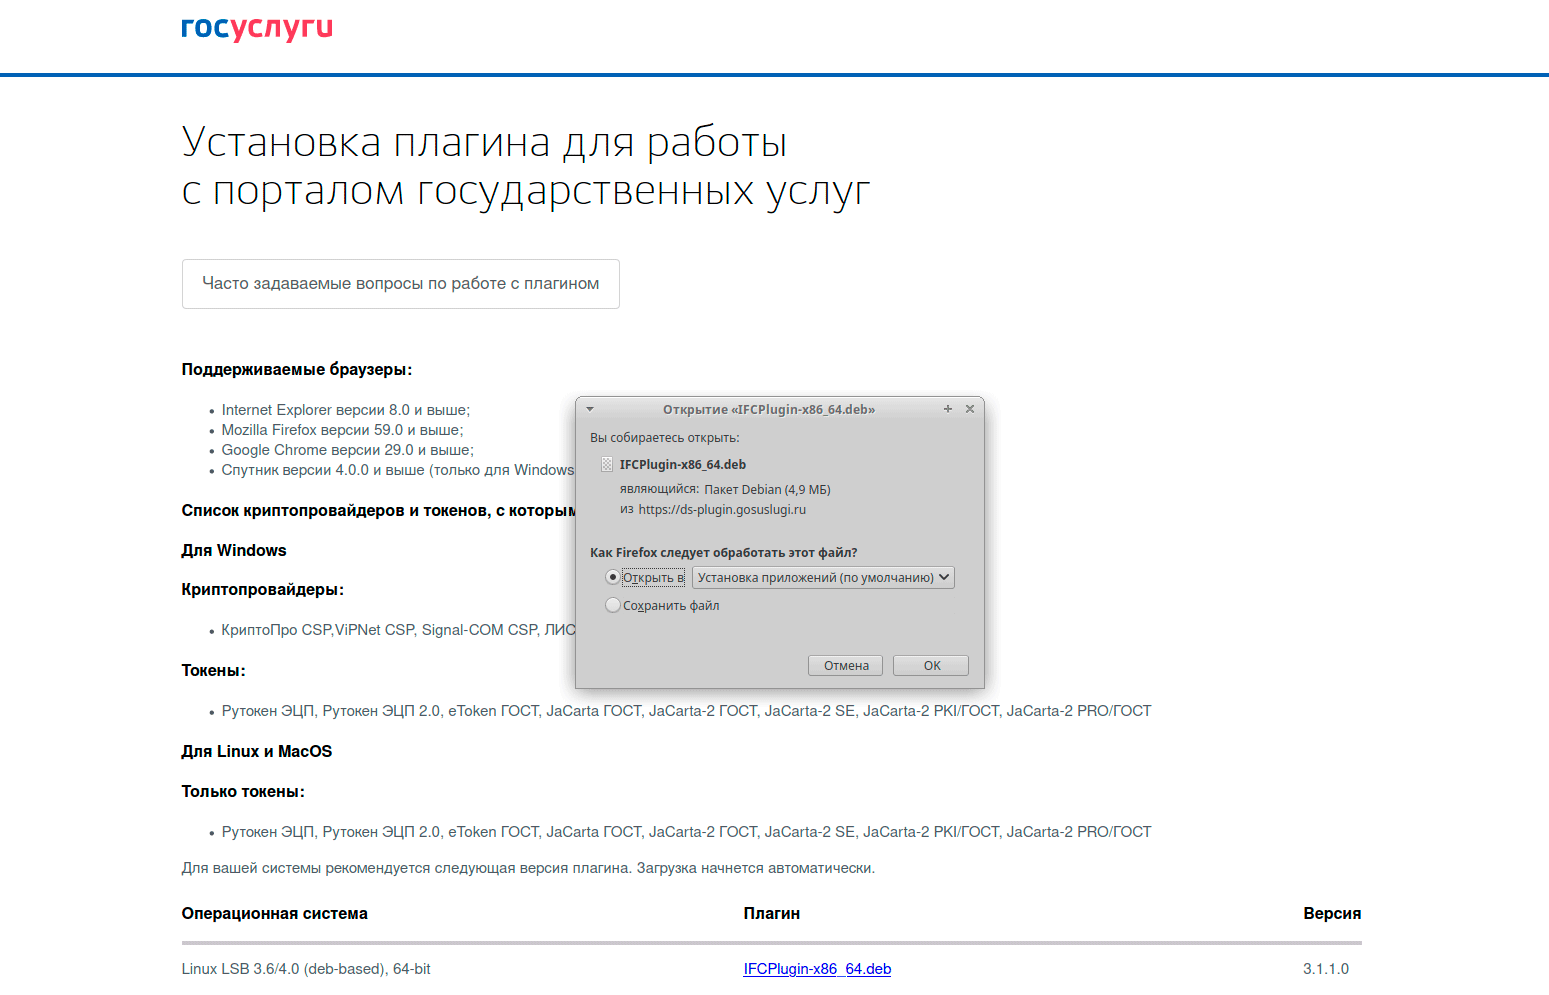Click 'Вы собираетесь открыть:' label
The image size is (1549, 995).
665,438
